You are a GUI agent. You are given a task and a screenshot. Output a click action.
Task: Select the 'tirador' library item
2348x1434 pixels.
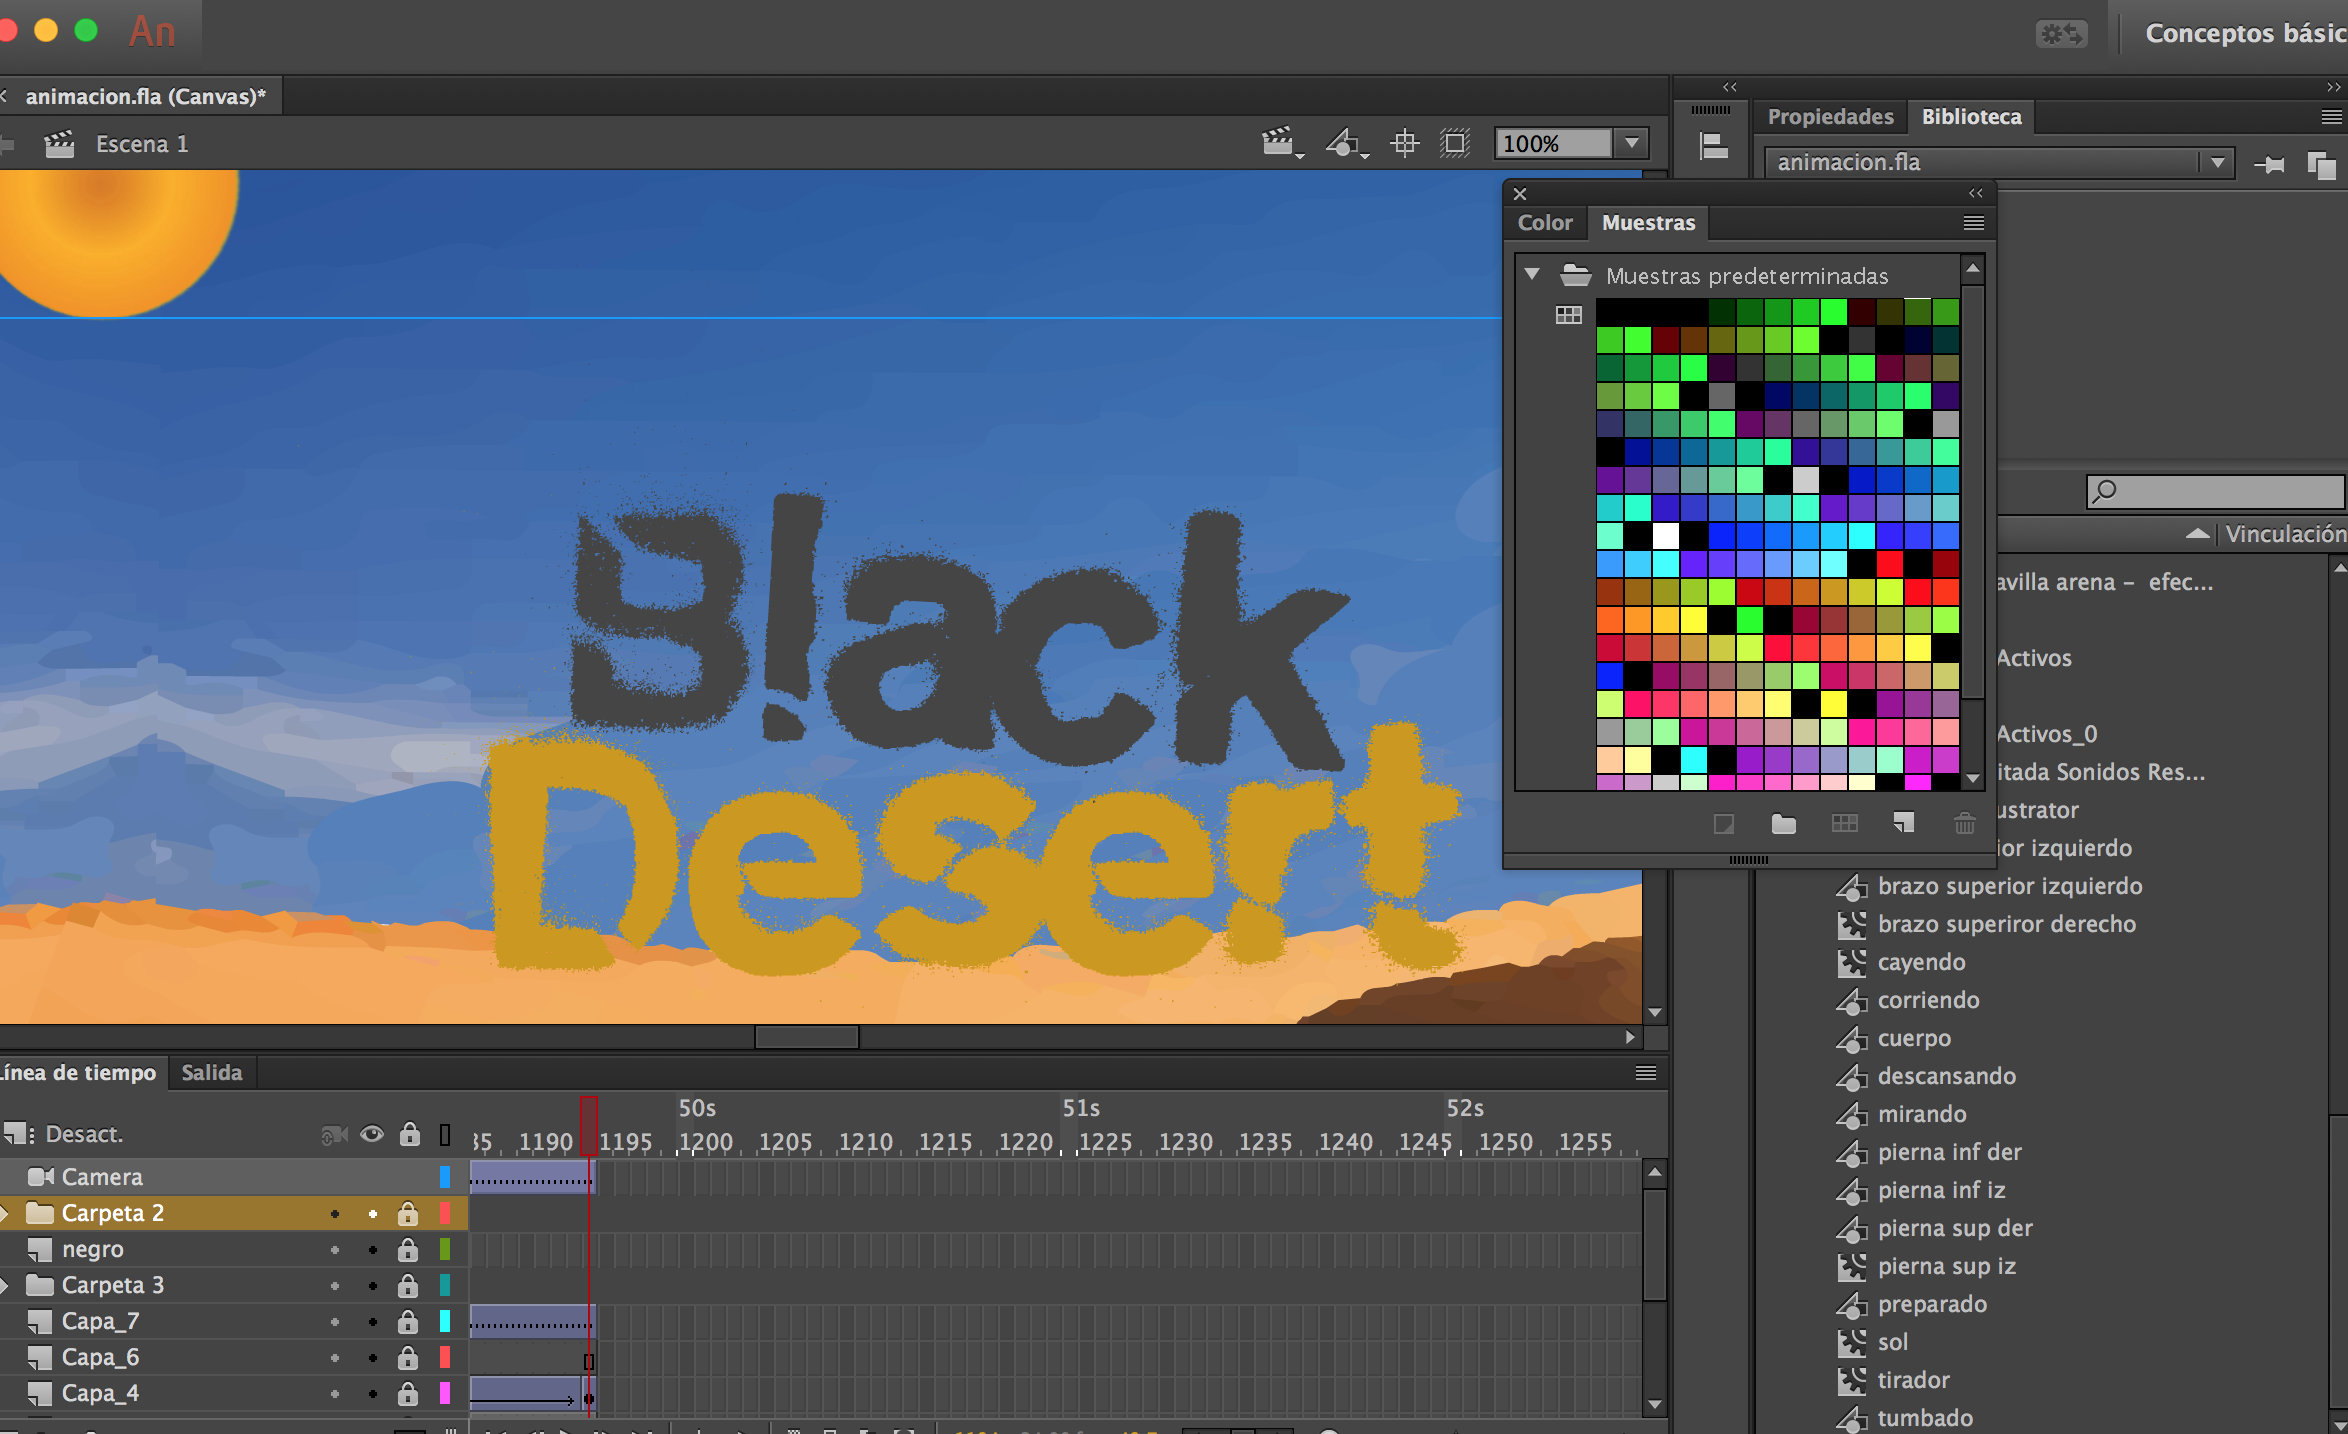point(1913,1380)
